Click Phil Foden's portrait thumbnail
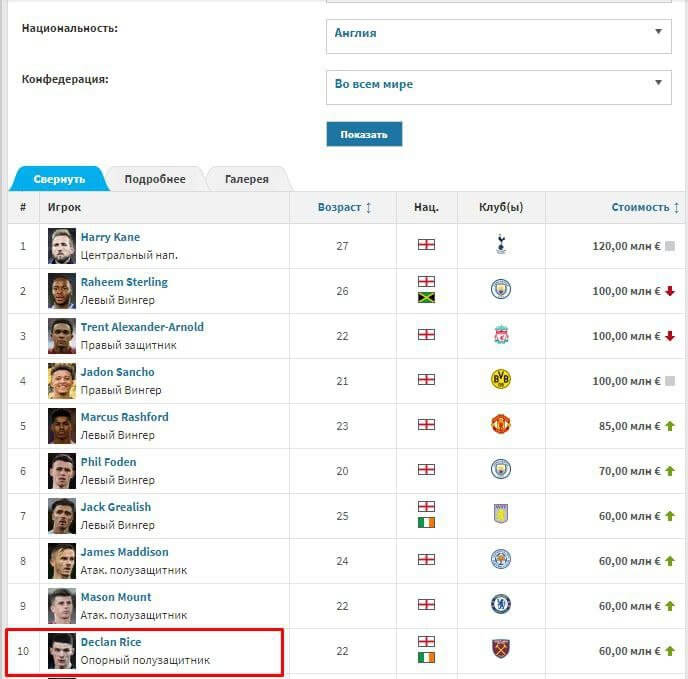Viewport: 688px width, 679px height. (x=62, y=471)
